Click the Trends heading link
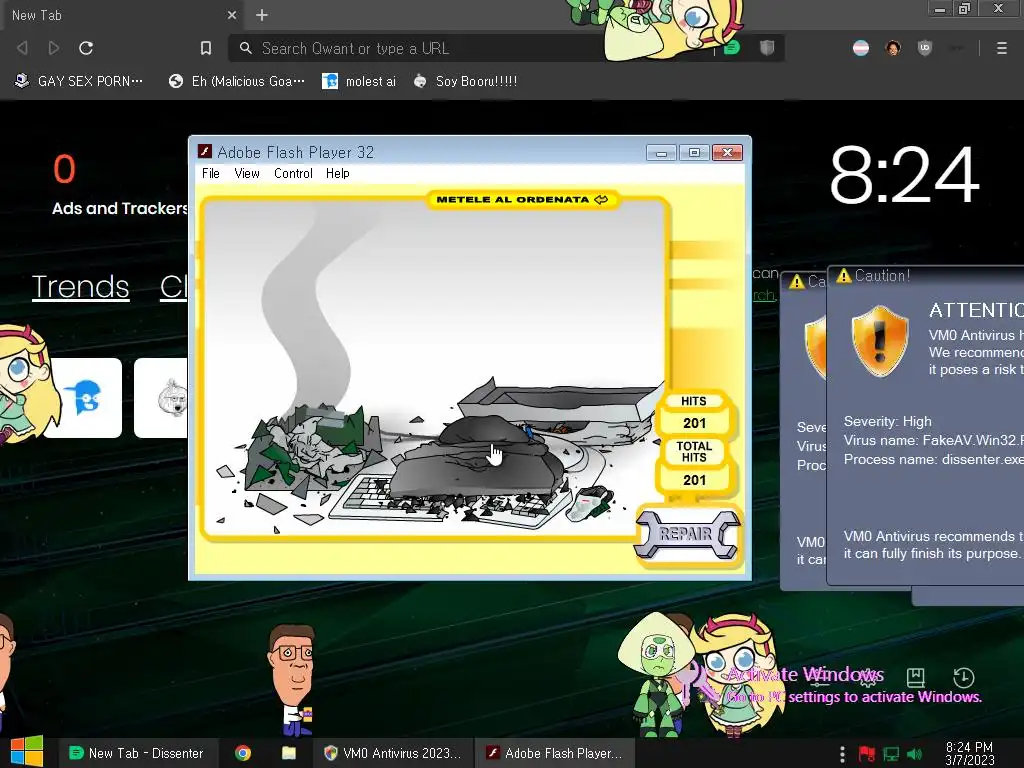The height and width of the screenshot is (768, 1024). tap(80, 287)
